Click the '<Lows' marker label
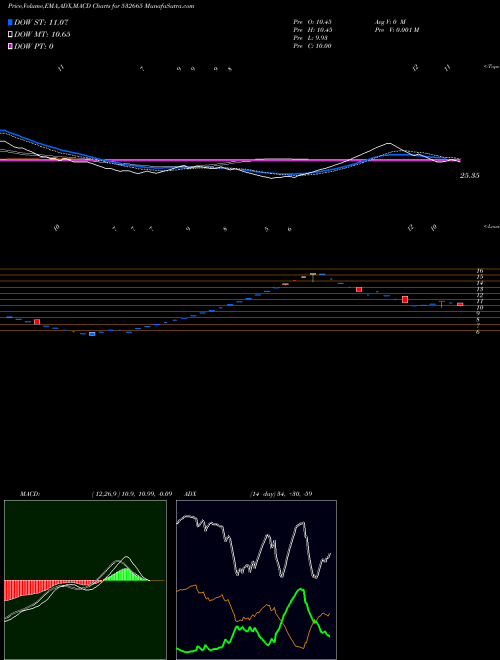This screenshot has height=660, width=500. click(x=491, y=226)
